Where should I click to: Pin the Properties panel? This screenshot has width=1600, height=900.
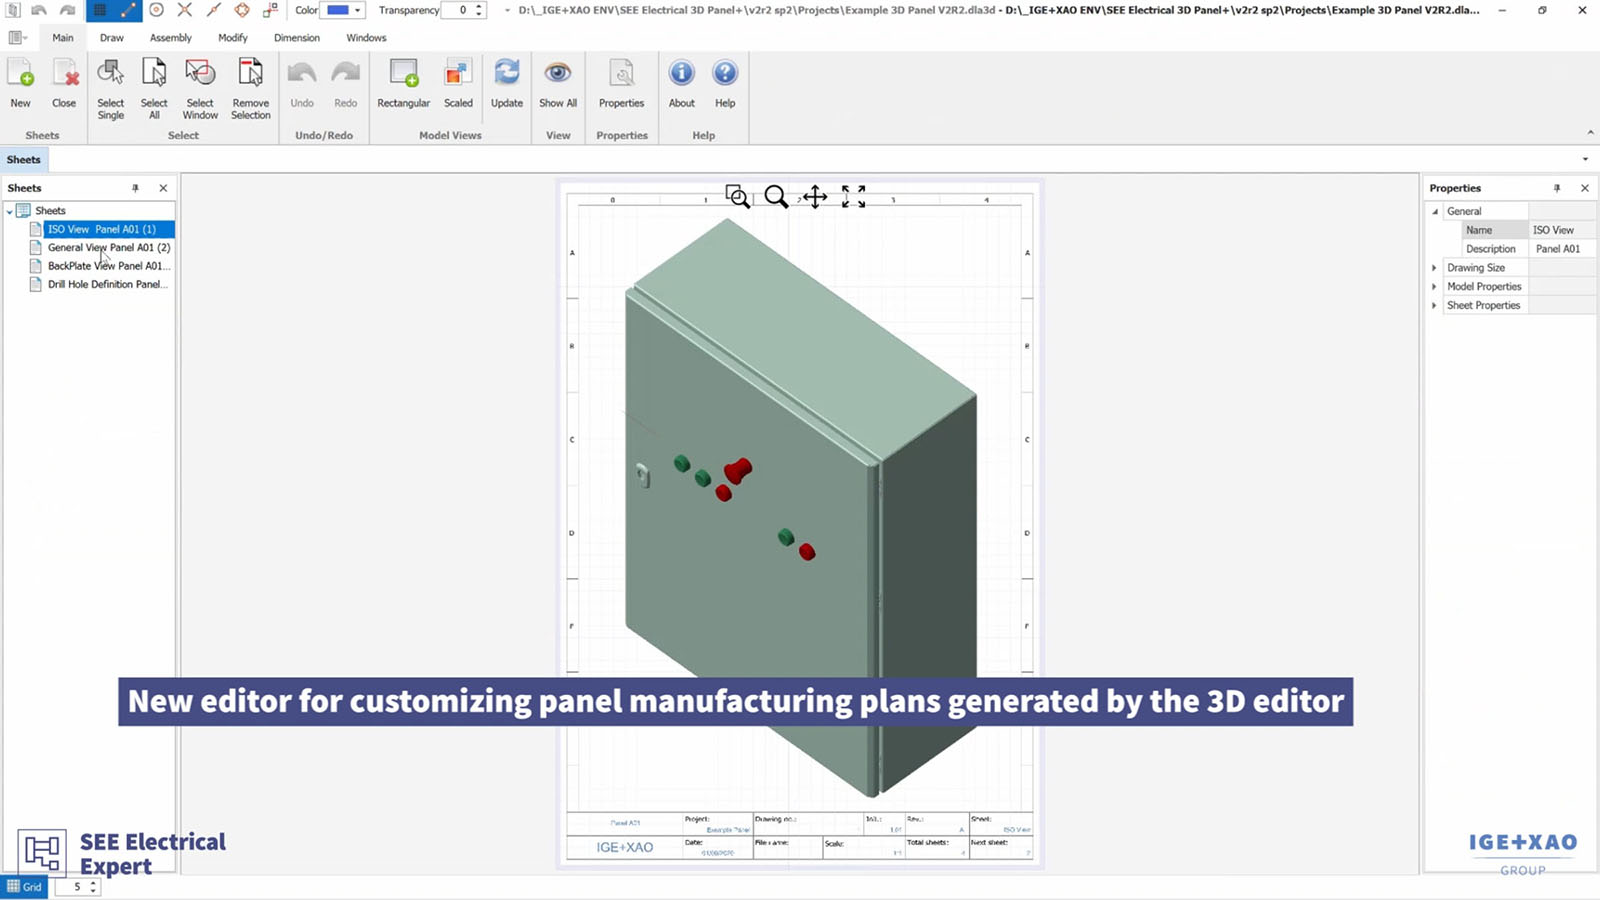[x=1557, y=188]
